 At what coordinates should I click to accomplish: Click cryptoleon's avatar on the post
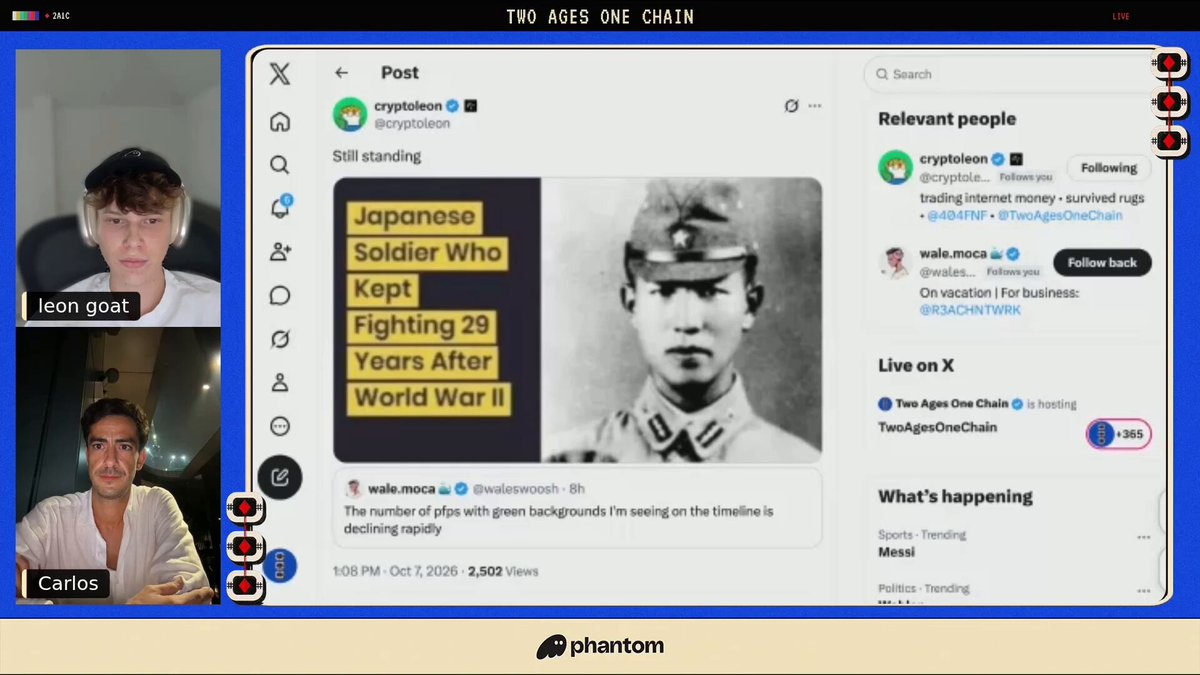pos(350,114)
